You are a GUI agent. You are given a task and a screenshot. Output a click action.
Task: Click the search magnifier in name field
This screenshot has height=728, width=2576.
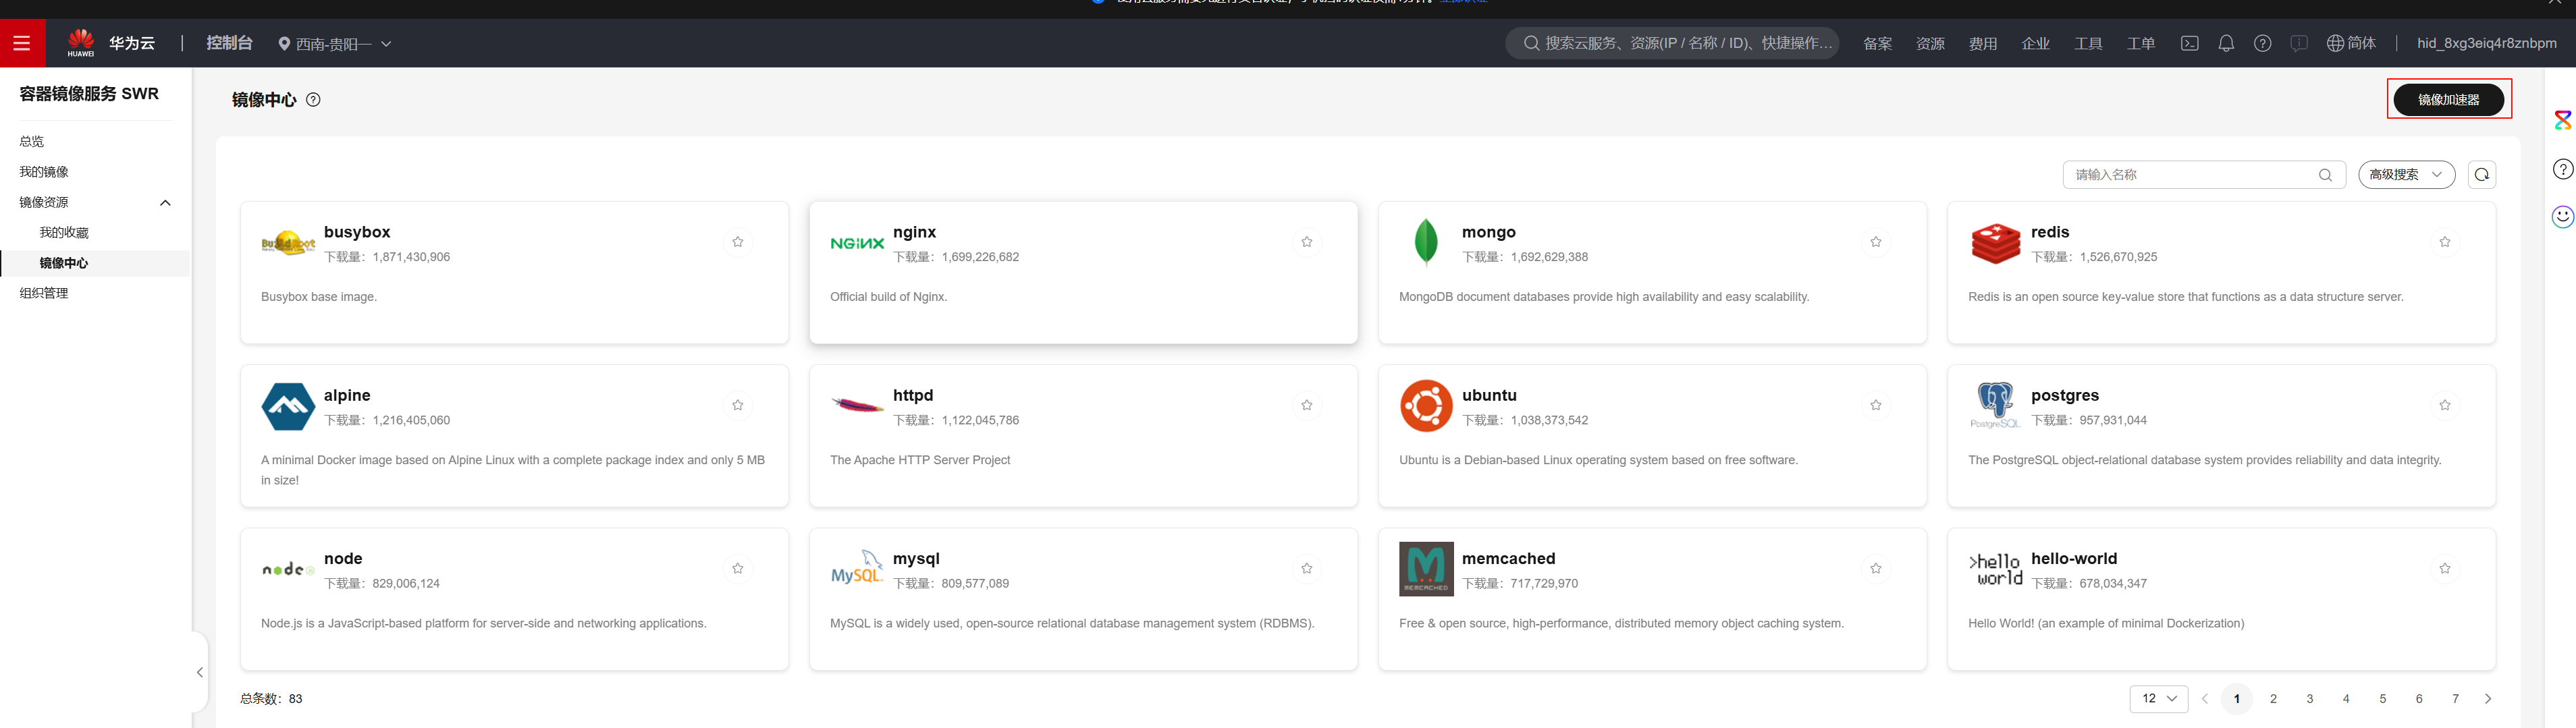(2325, 175)
